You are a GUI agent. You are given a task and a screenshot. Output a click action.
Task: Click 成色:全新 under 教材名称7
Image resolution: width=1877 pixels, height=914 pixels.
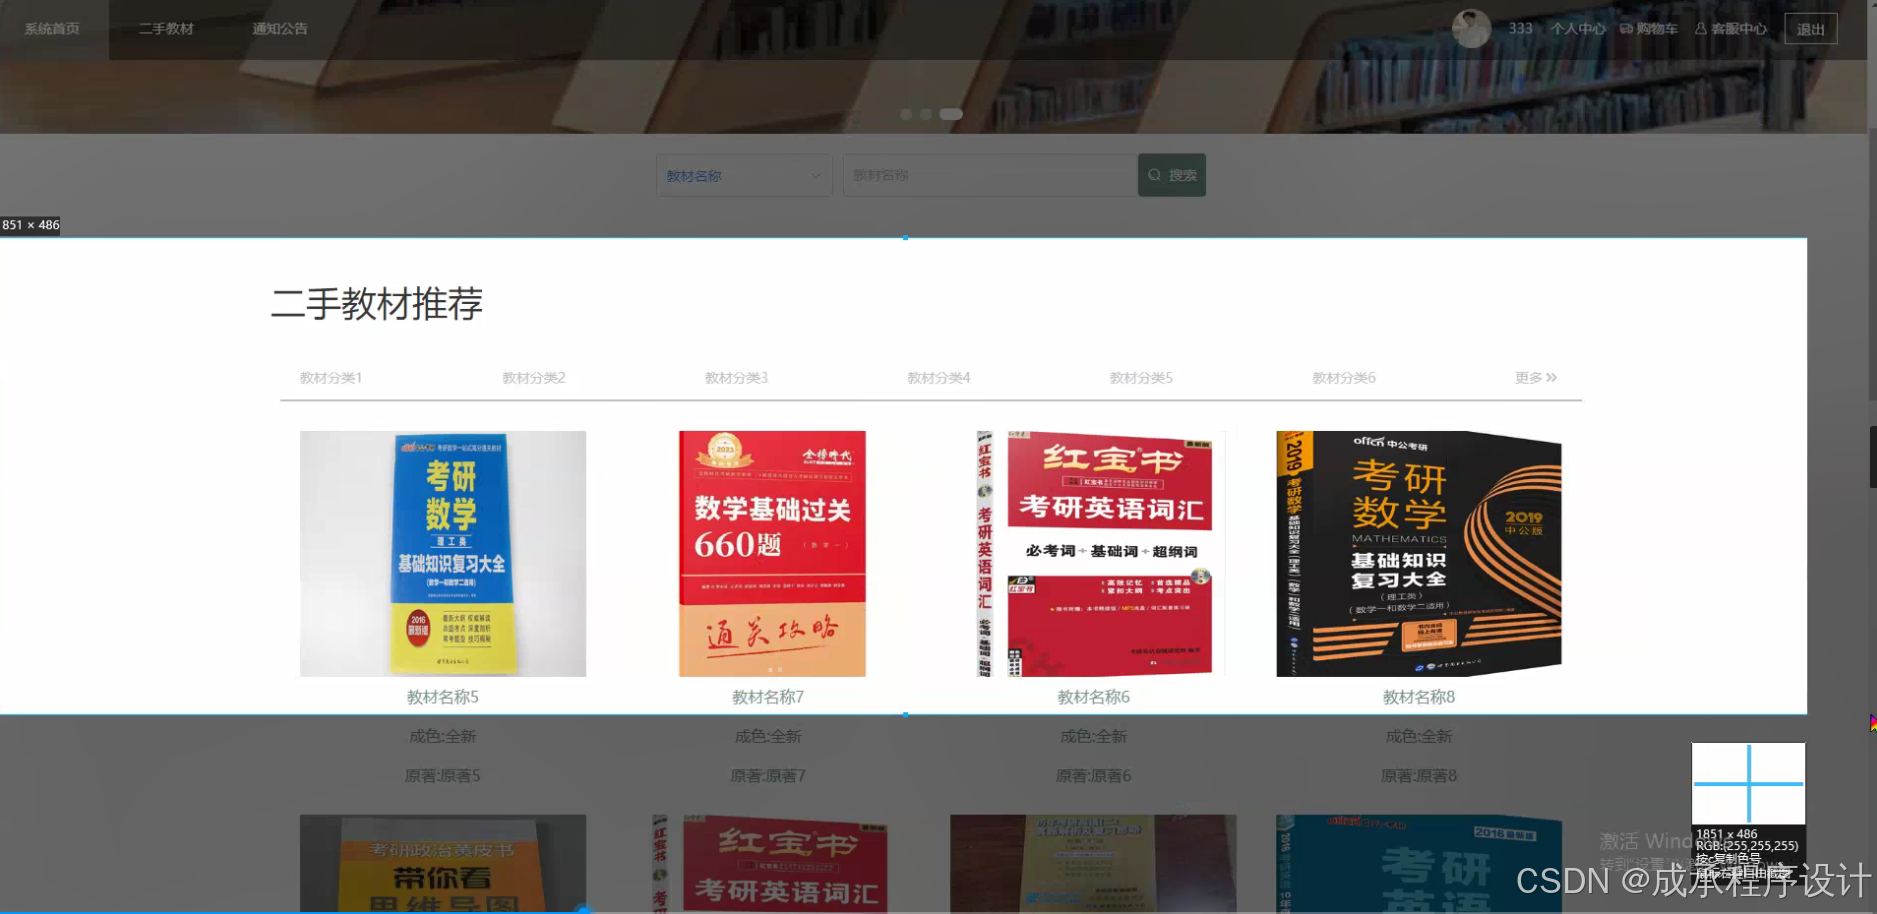(768, 736)
